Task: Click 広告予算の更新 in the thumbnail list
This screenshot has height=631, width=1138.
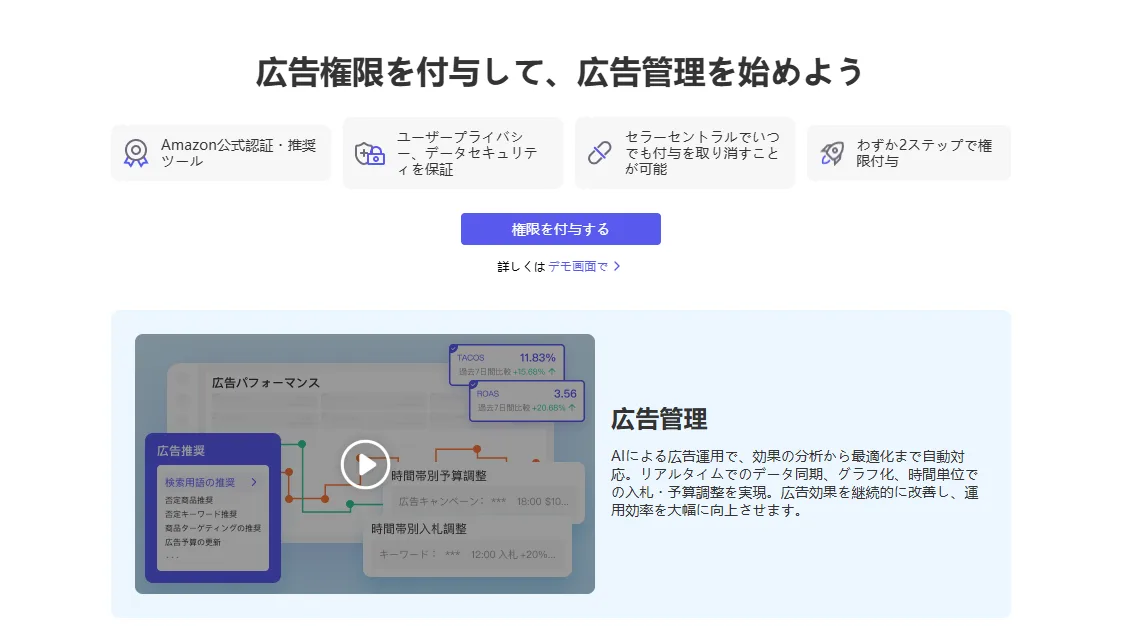Action: coord(192,542)
